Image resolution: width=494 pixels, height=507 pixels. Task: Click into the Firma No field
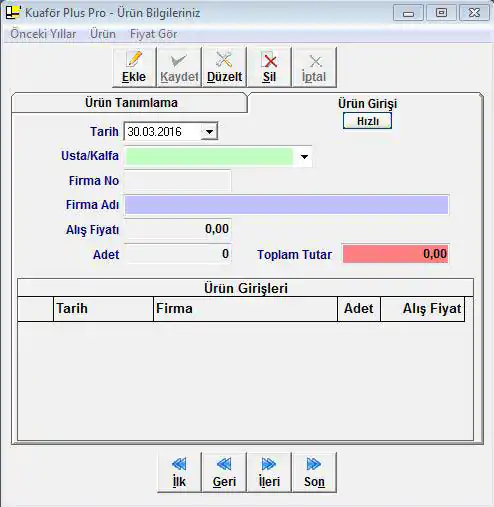178,180
